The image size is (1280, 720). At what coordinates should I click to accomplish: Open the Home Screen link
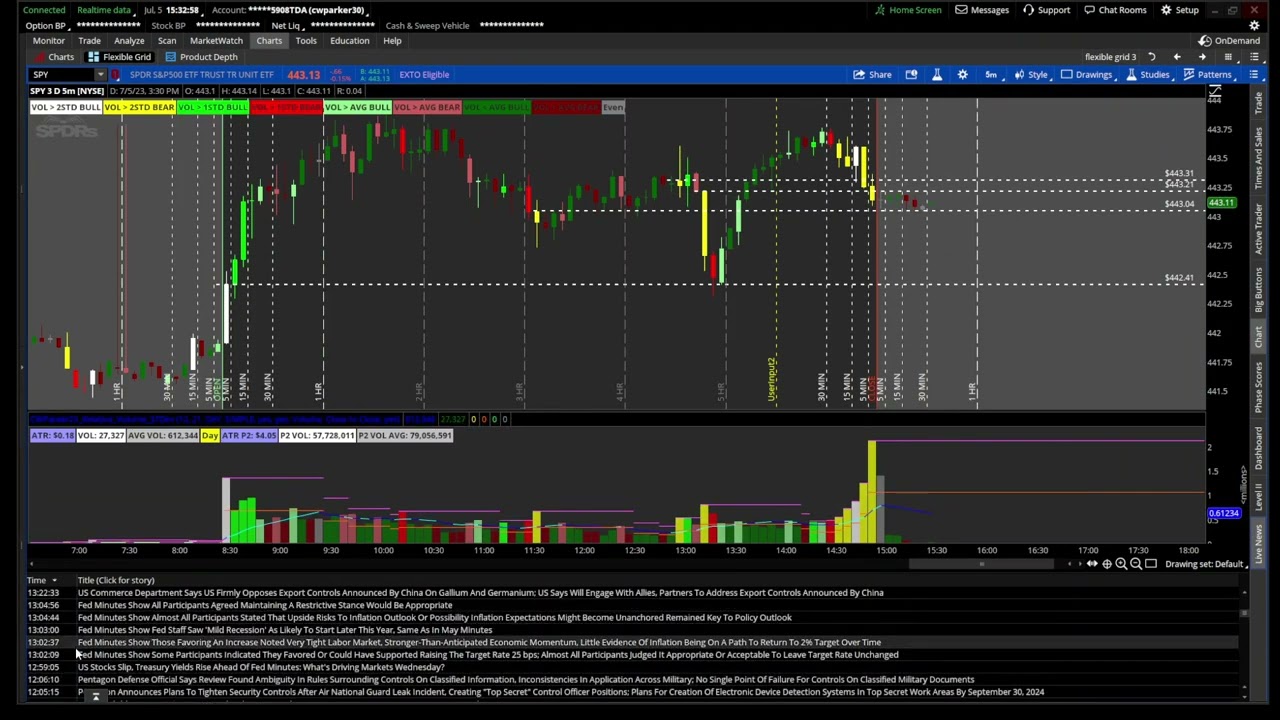(x=908, y=10)
